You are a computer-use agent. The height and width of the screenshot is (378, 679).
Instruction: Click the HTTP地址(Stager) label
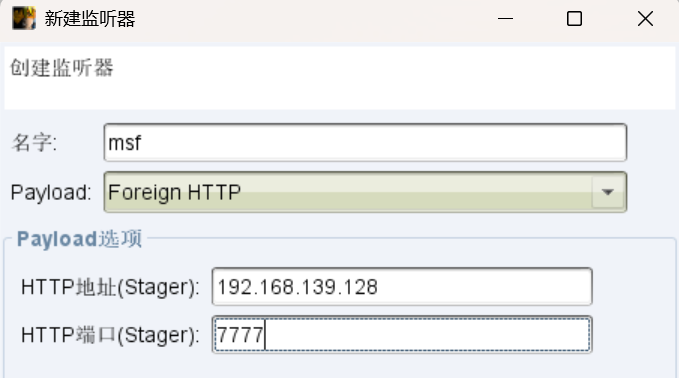tap(110, 287)
